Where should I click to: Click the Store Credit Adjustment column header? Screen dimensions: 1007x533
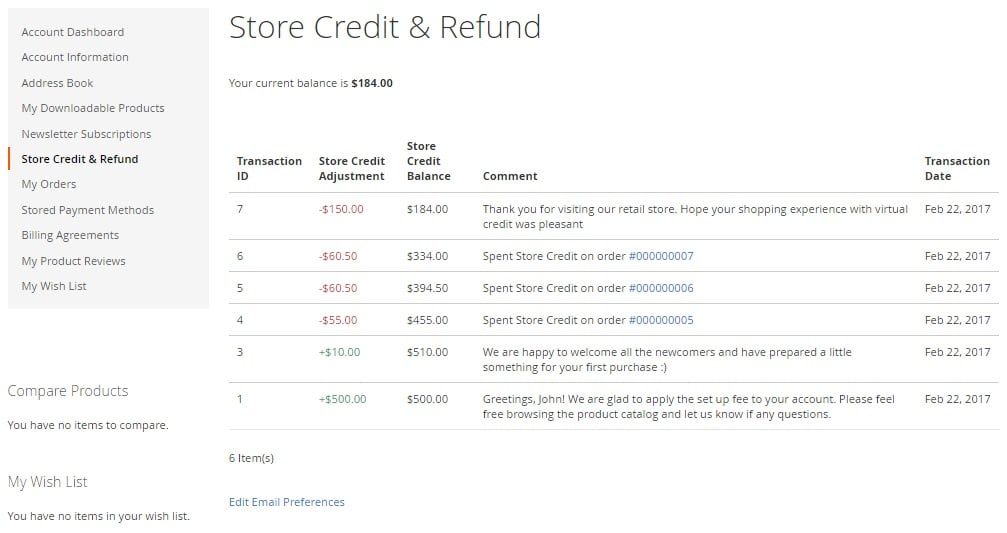[x=352, y=168]
